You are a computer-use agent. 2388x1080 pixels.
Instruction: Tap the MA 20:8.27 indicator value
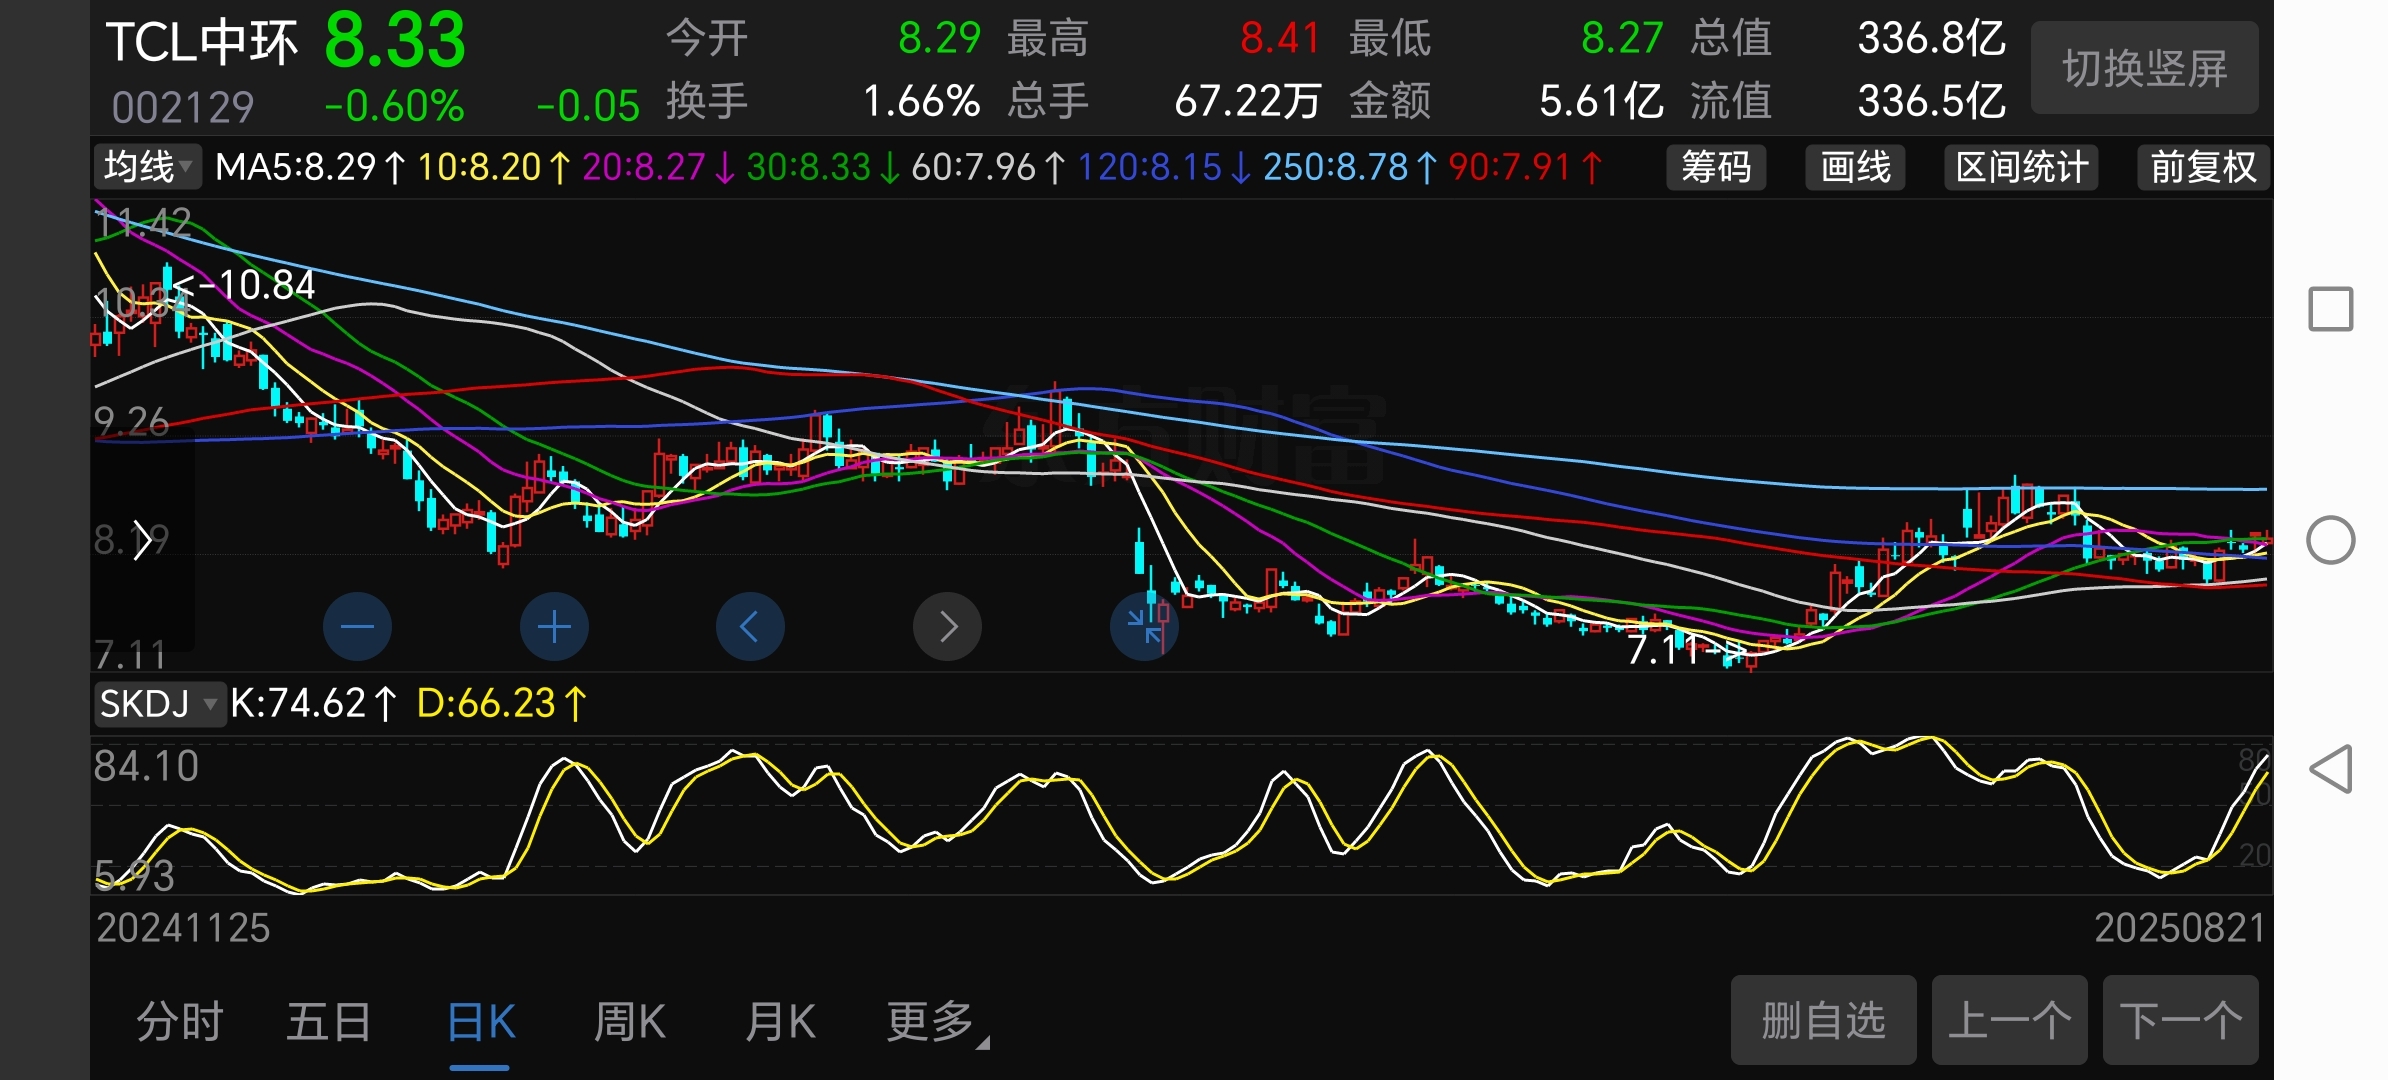[x=659, y=167]
